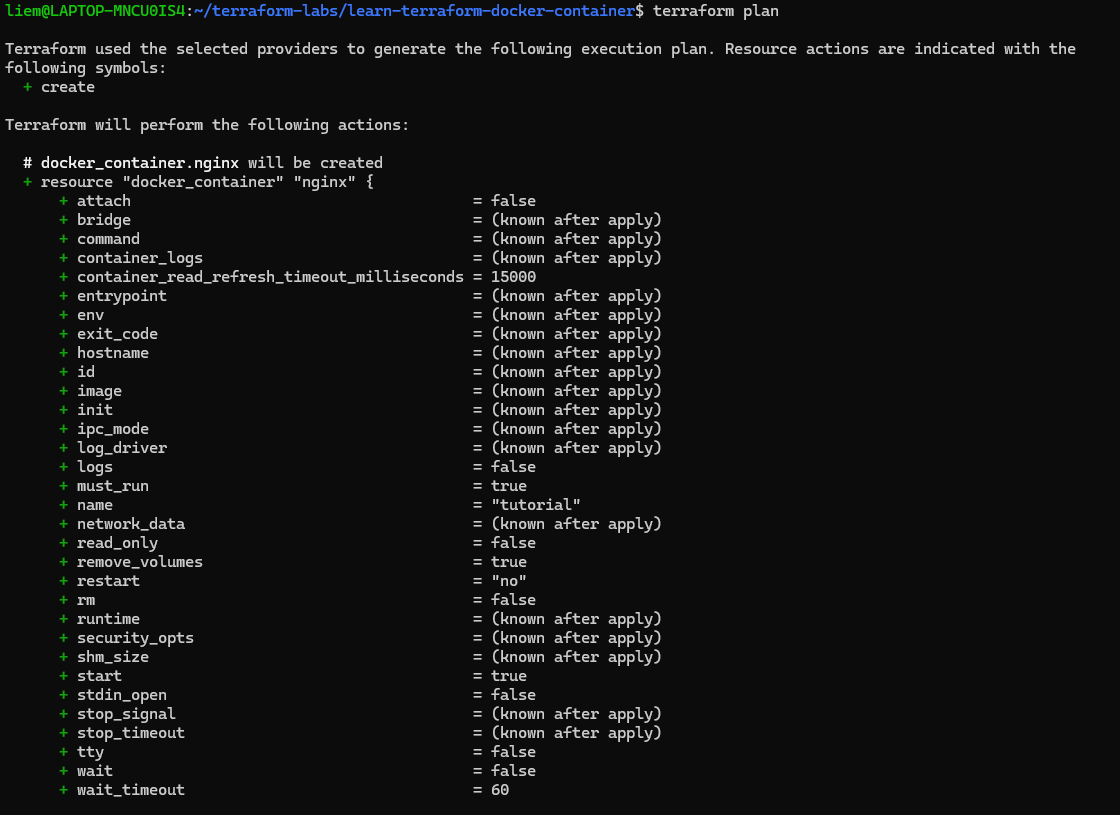Click the 'network_data' attribute name
1120x815 pixels.
[x=131, y=524]
